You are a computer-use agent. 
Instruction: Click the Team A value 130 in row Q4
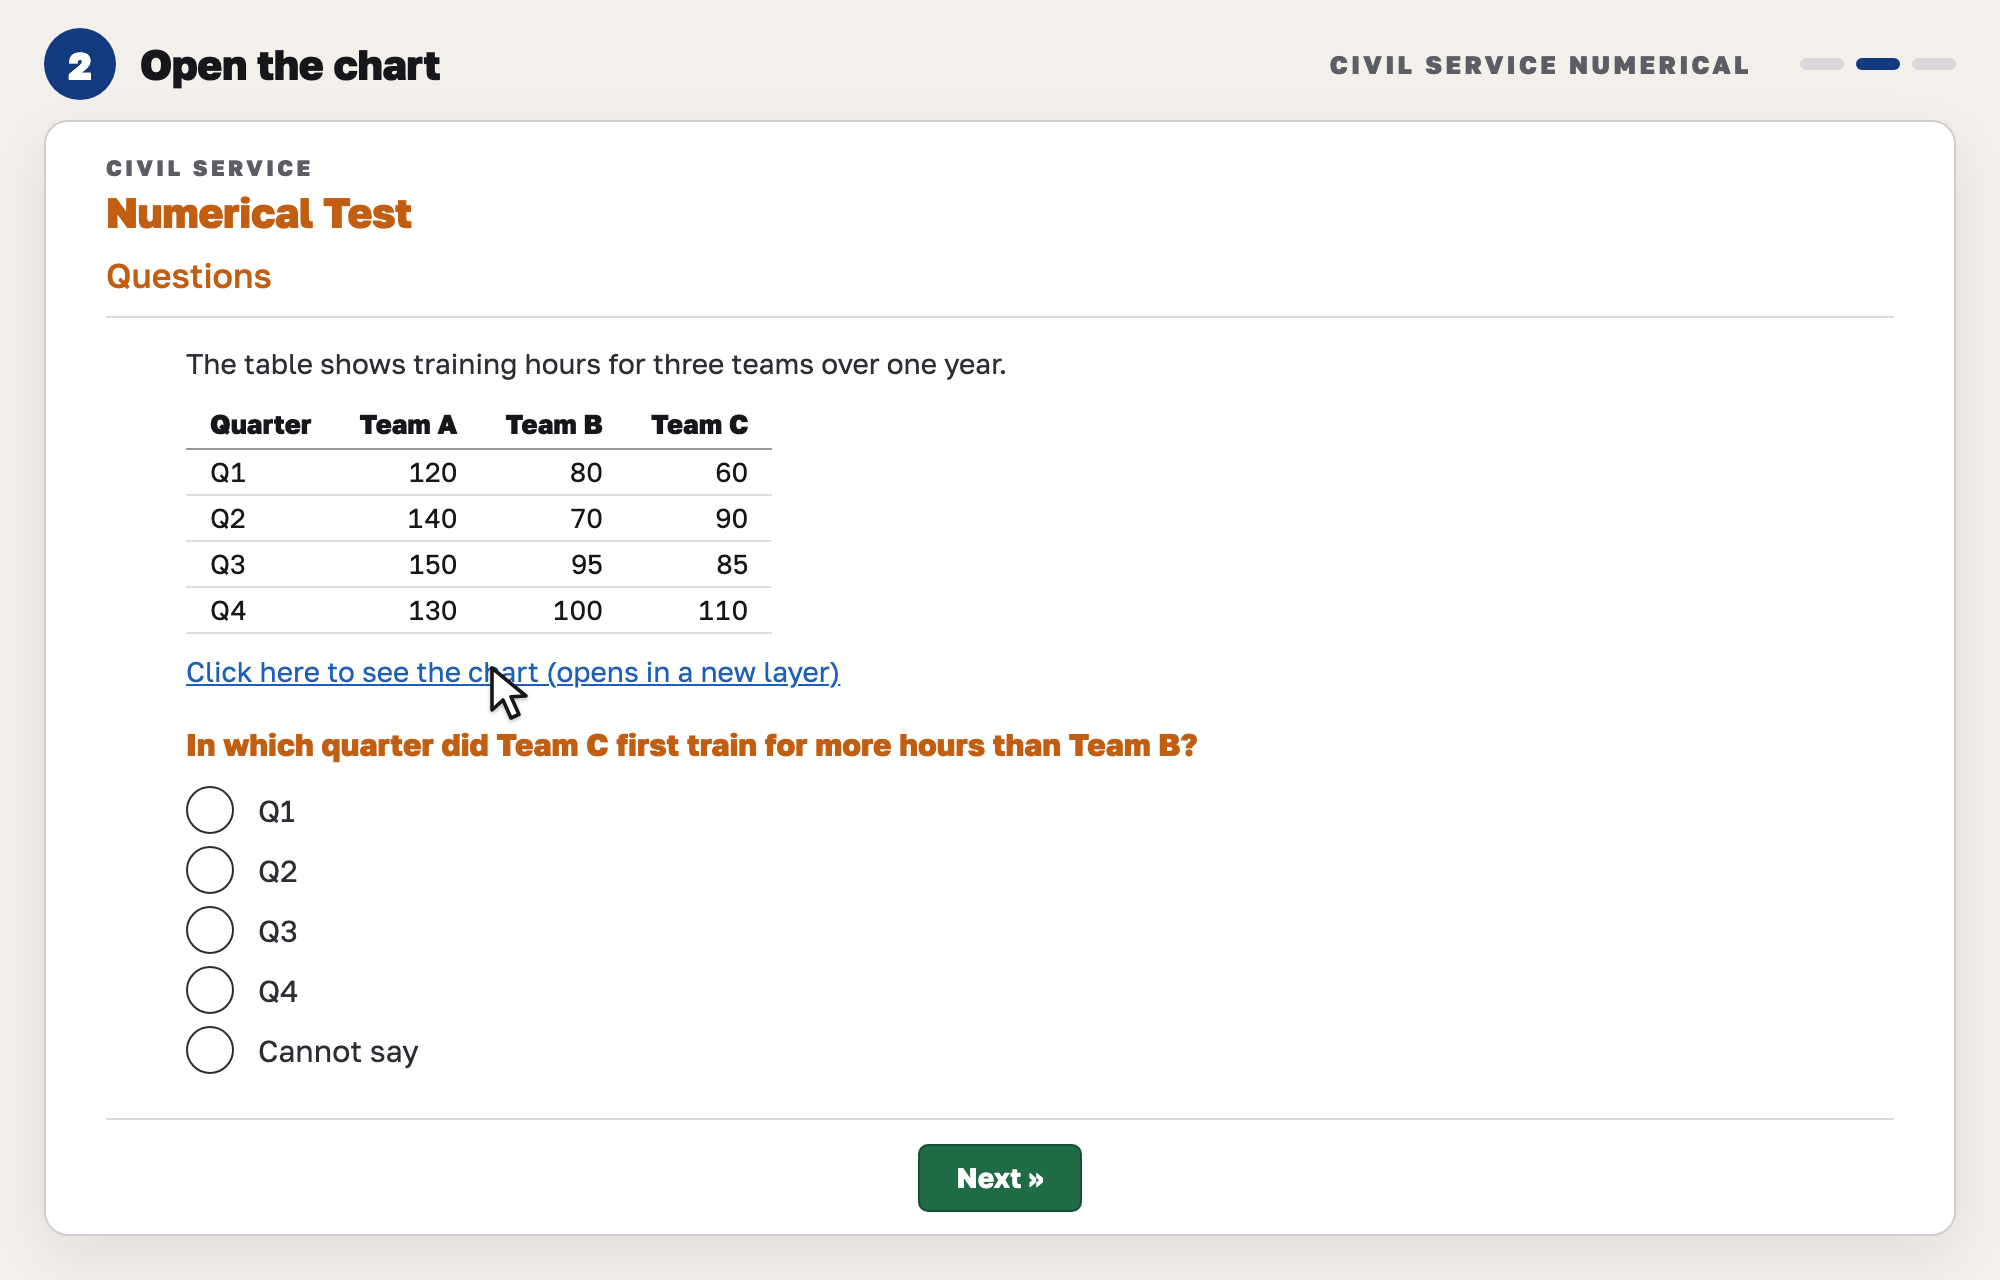(432, 610)
